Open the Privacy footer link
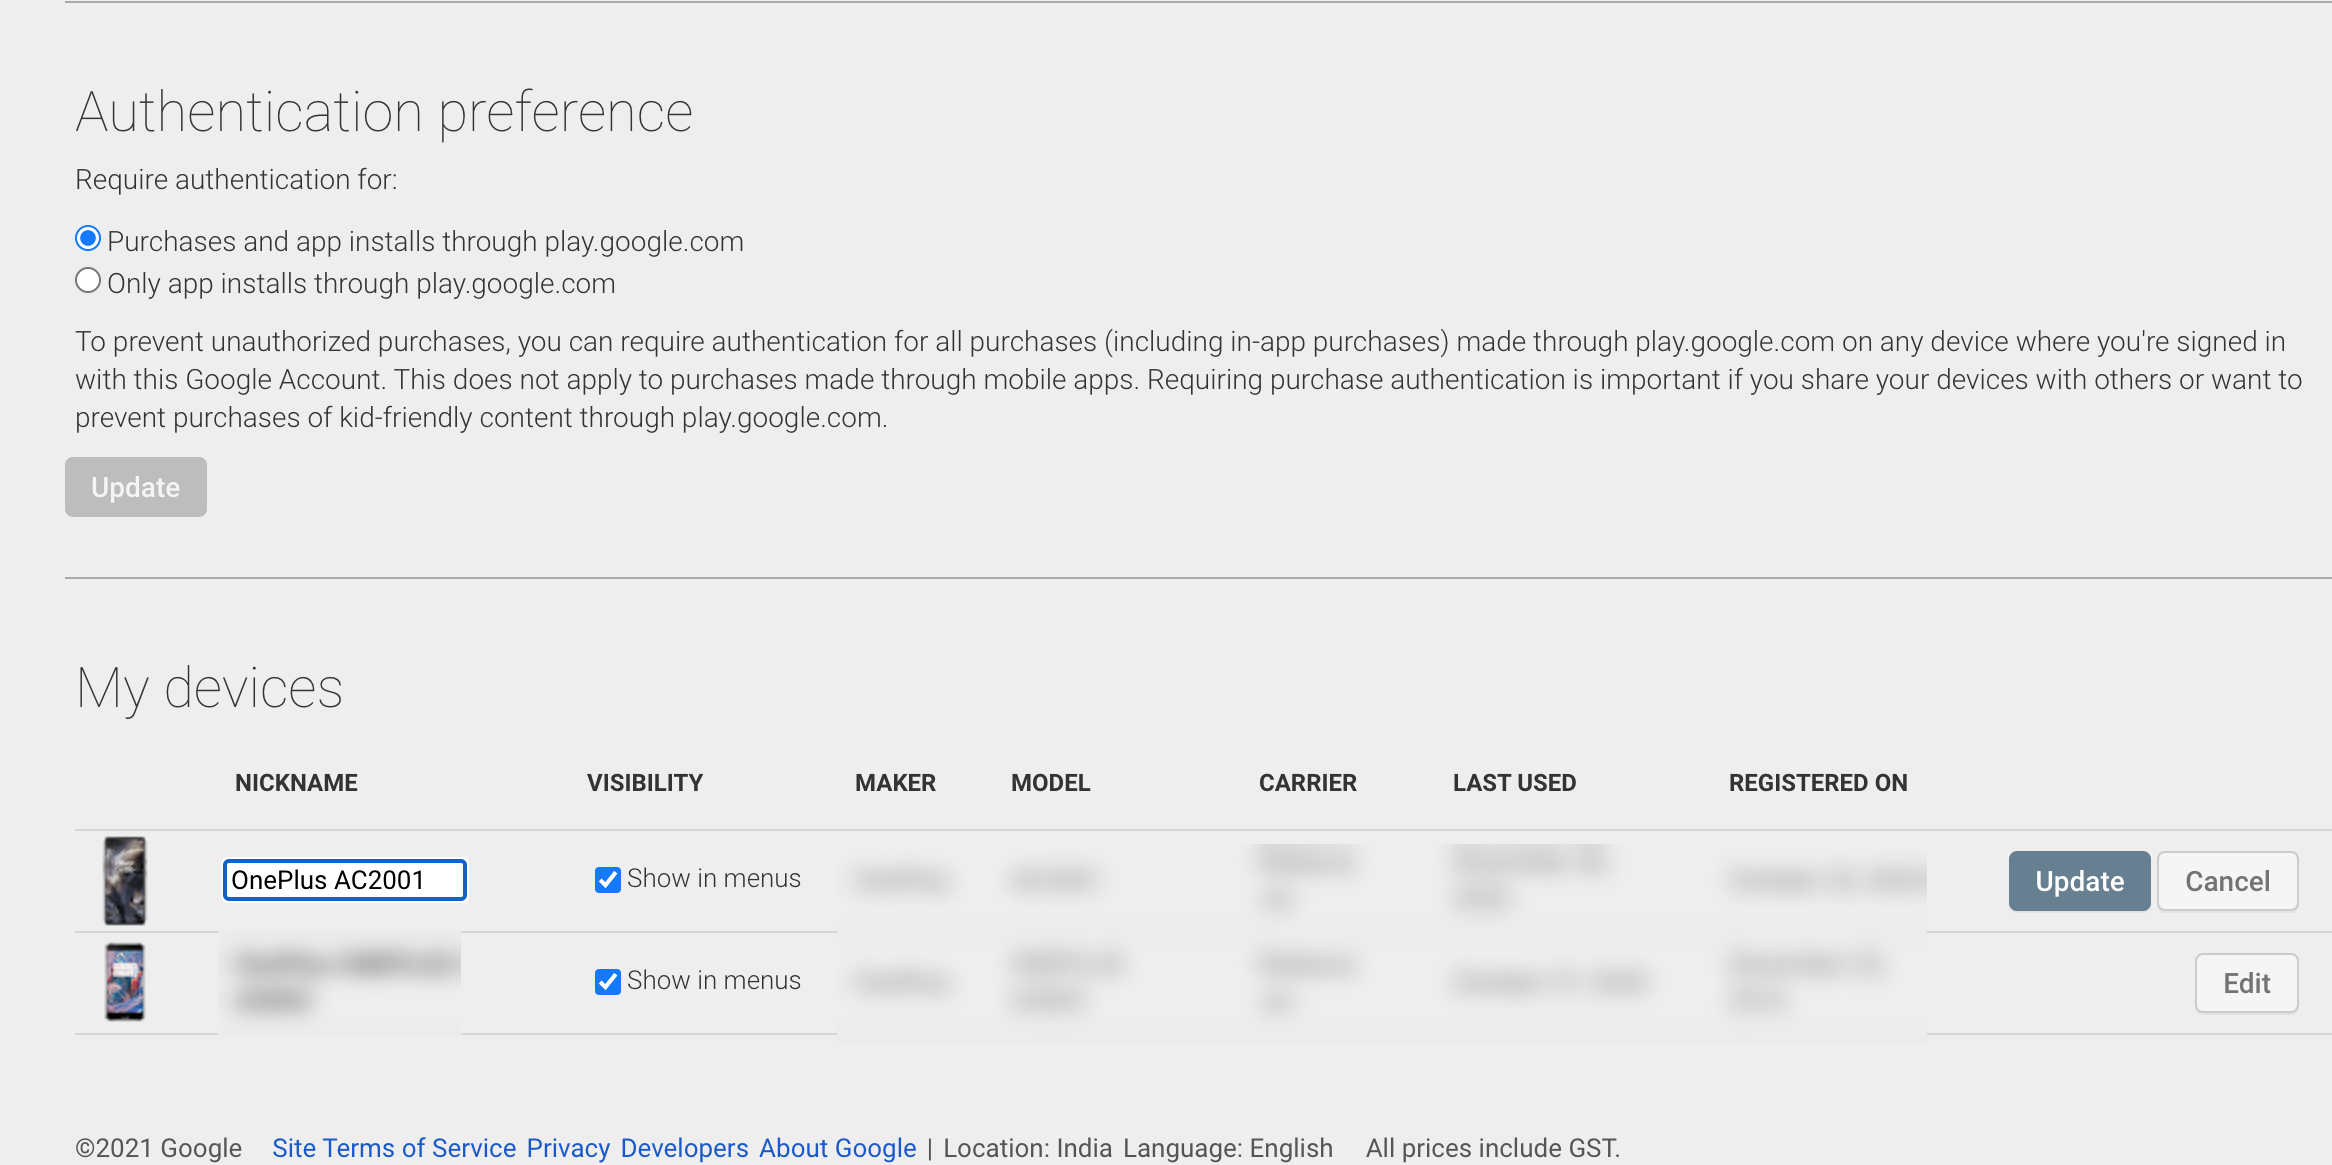This screenshot has width=2332, height=1165. pyautogui.click(x=568, y=1148)
